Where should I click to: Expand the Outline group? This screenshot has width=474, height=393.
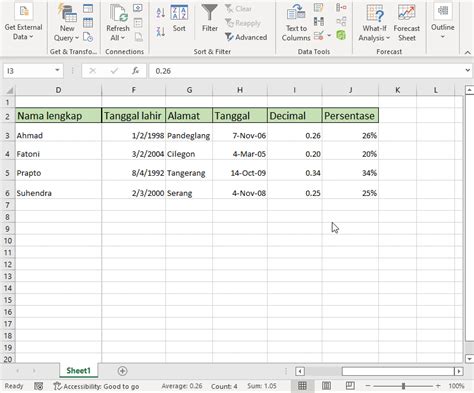(x=443, y=21)
